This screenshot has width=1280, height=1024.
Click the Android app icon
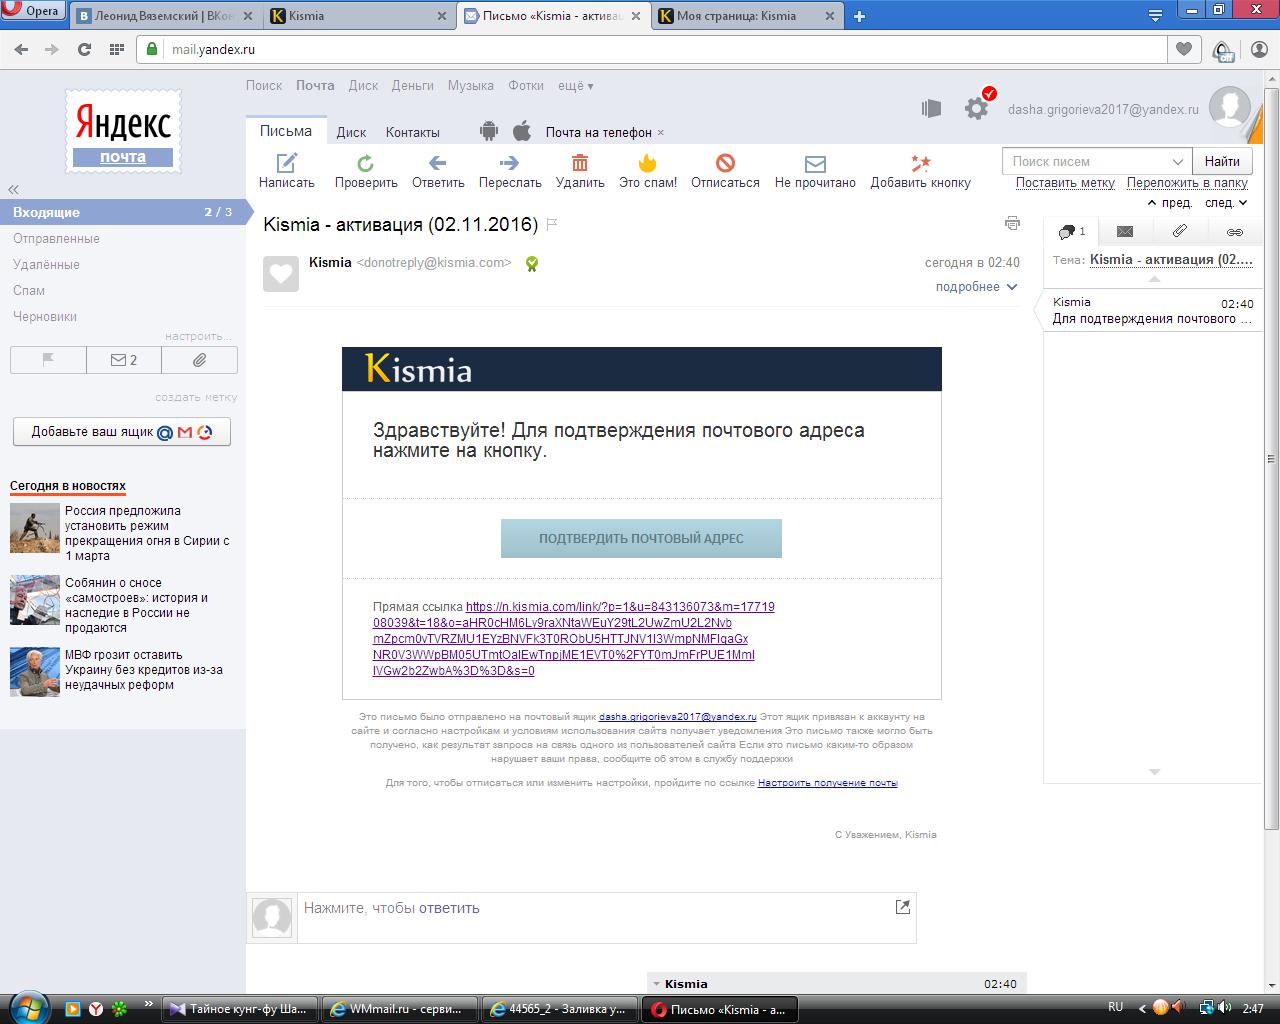(489, 131)
